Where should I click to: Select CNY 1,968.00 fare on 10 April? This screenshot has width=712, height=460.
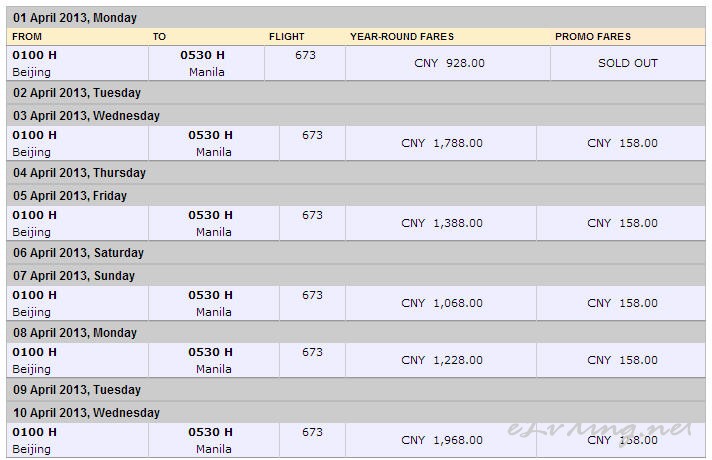pos(441,440)
